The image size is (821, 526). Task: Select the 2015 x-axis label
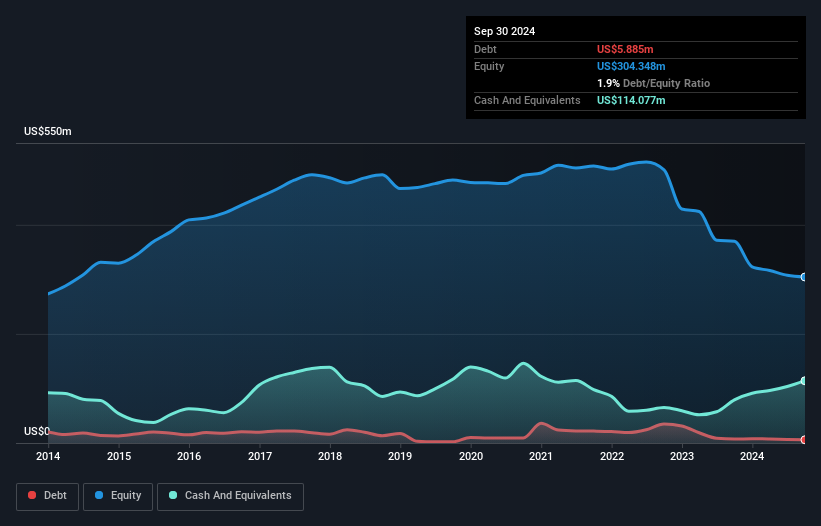coord(119,456)
